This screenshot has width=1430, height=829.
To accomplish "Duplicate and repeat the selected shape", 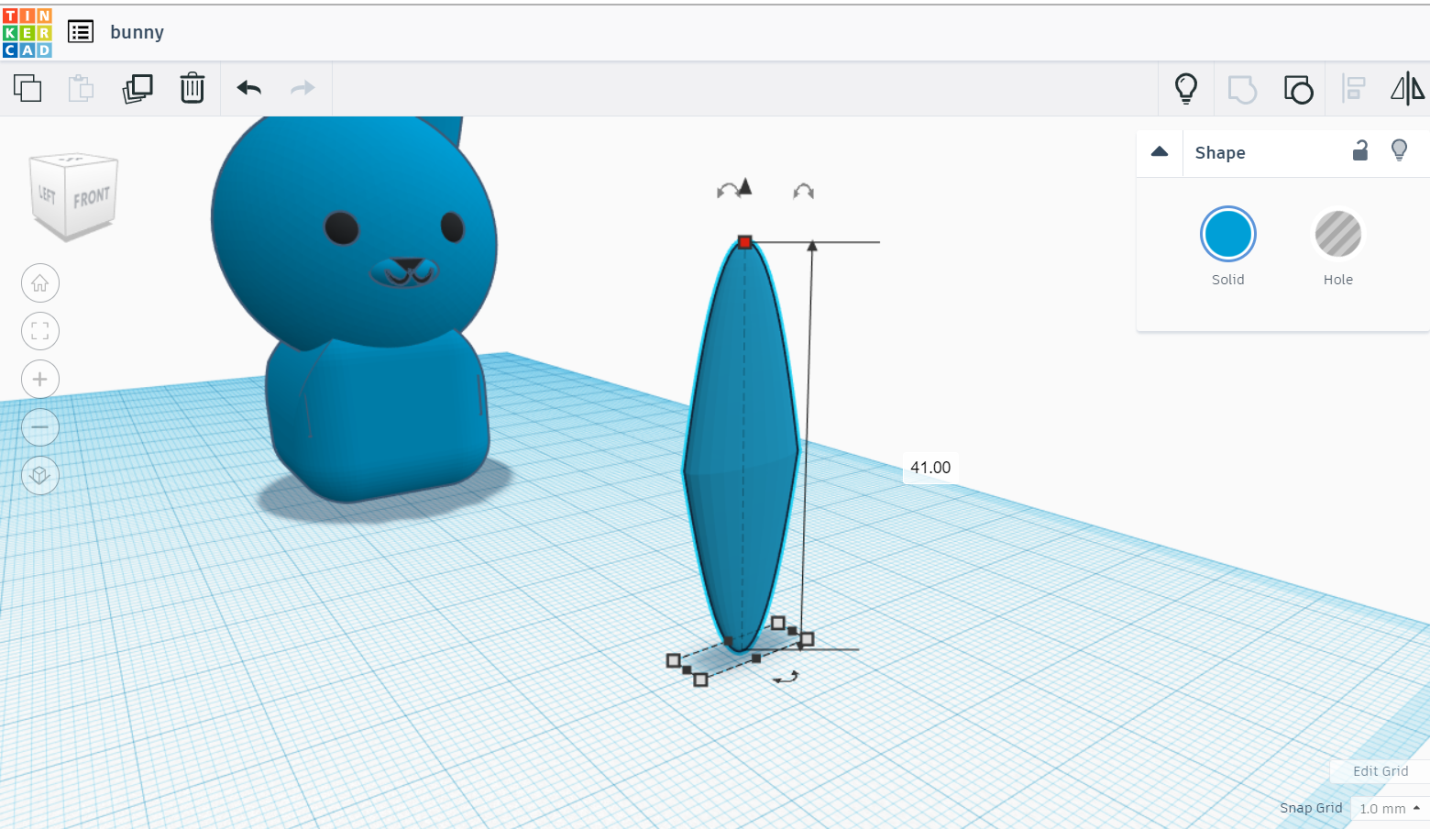I will tap(137, 88).
